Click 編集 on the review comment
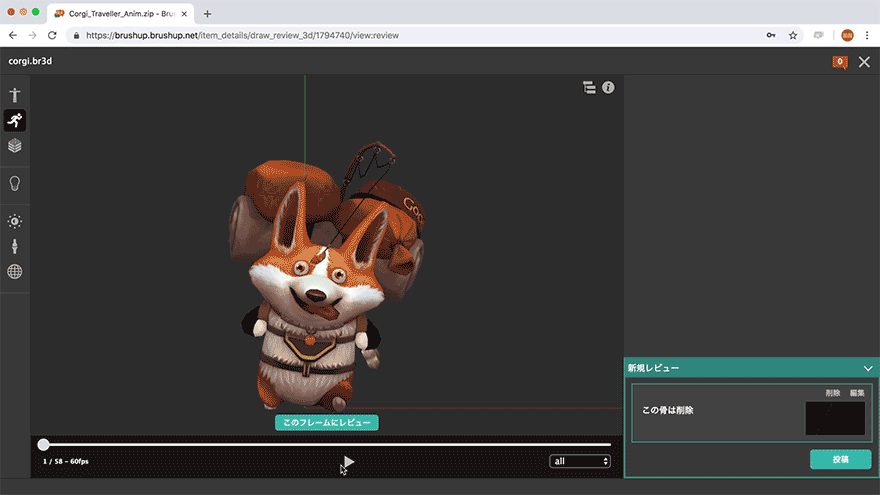880x495 pixels. (x=857, y=393)
